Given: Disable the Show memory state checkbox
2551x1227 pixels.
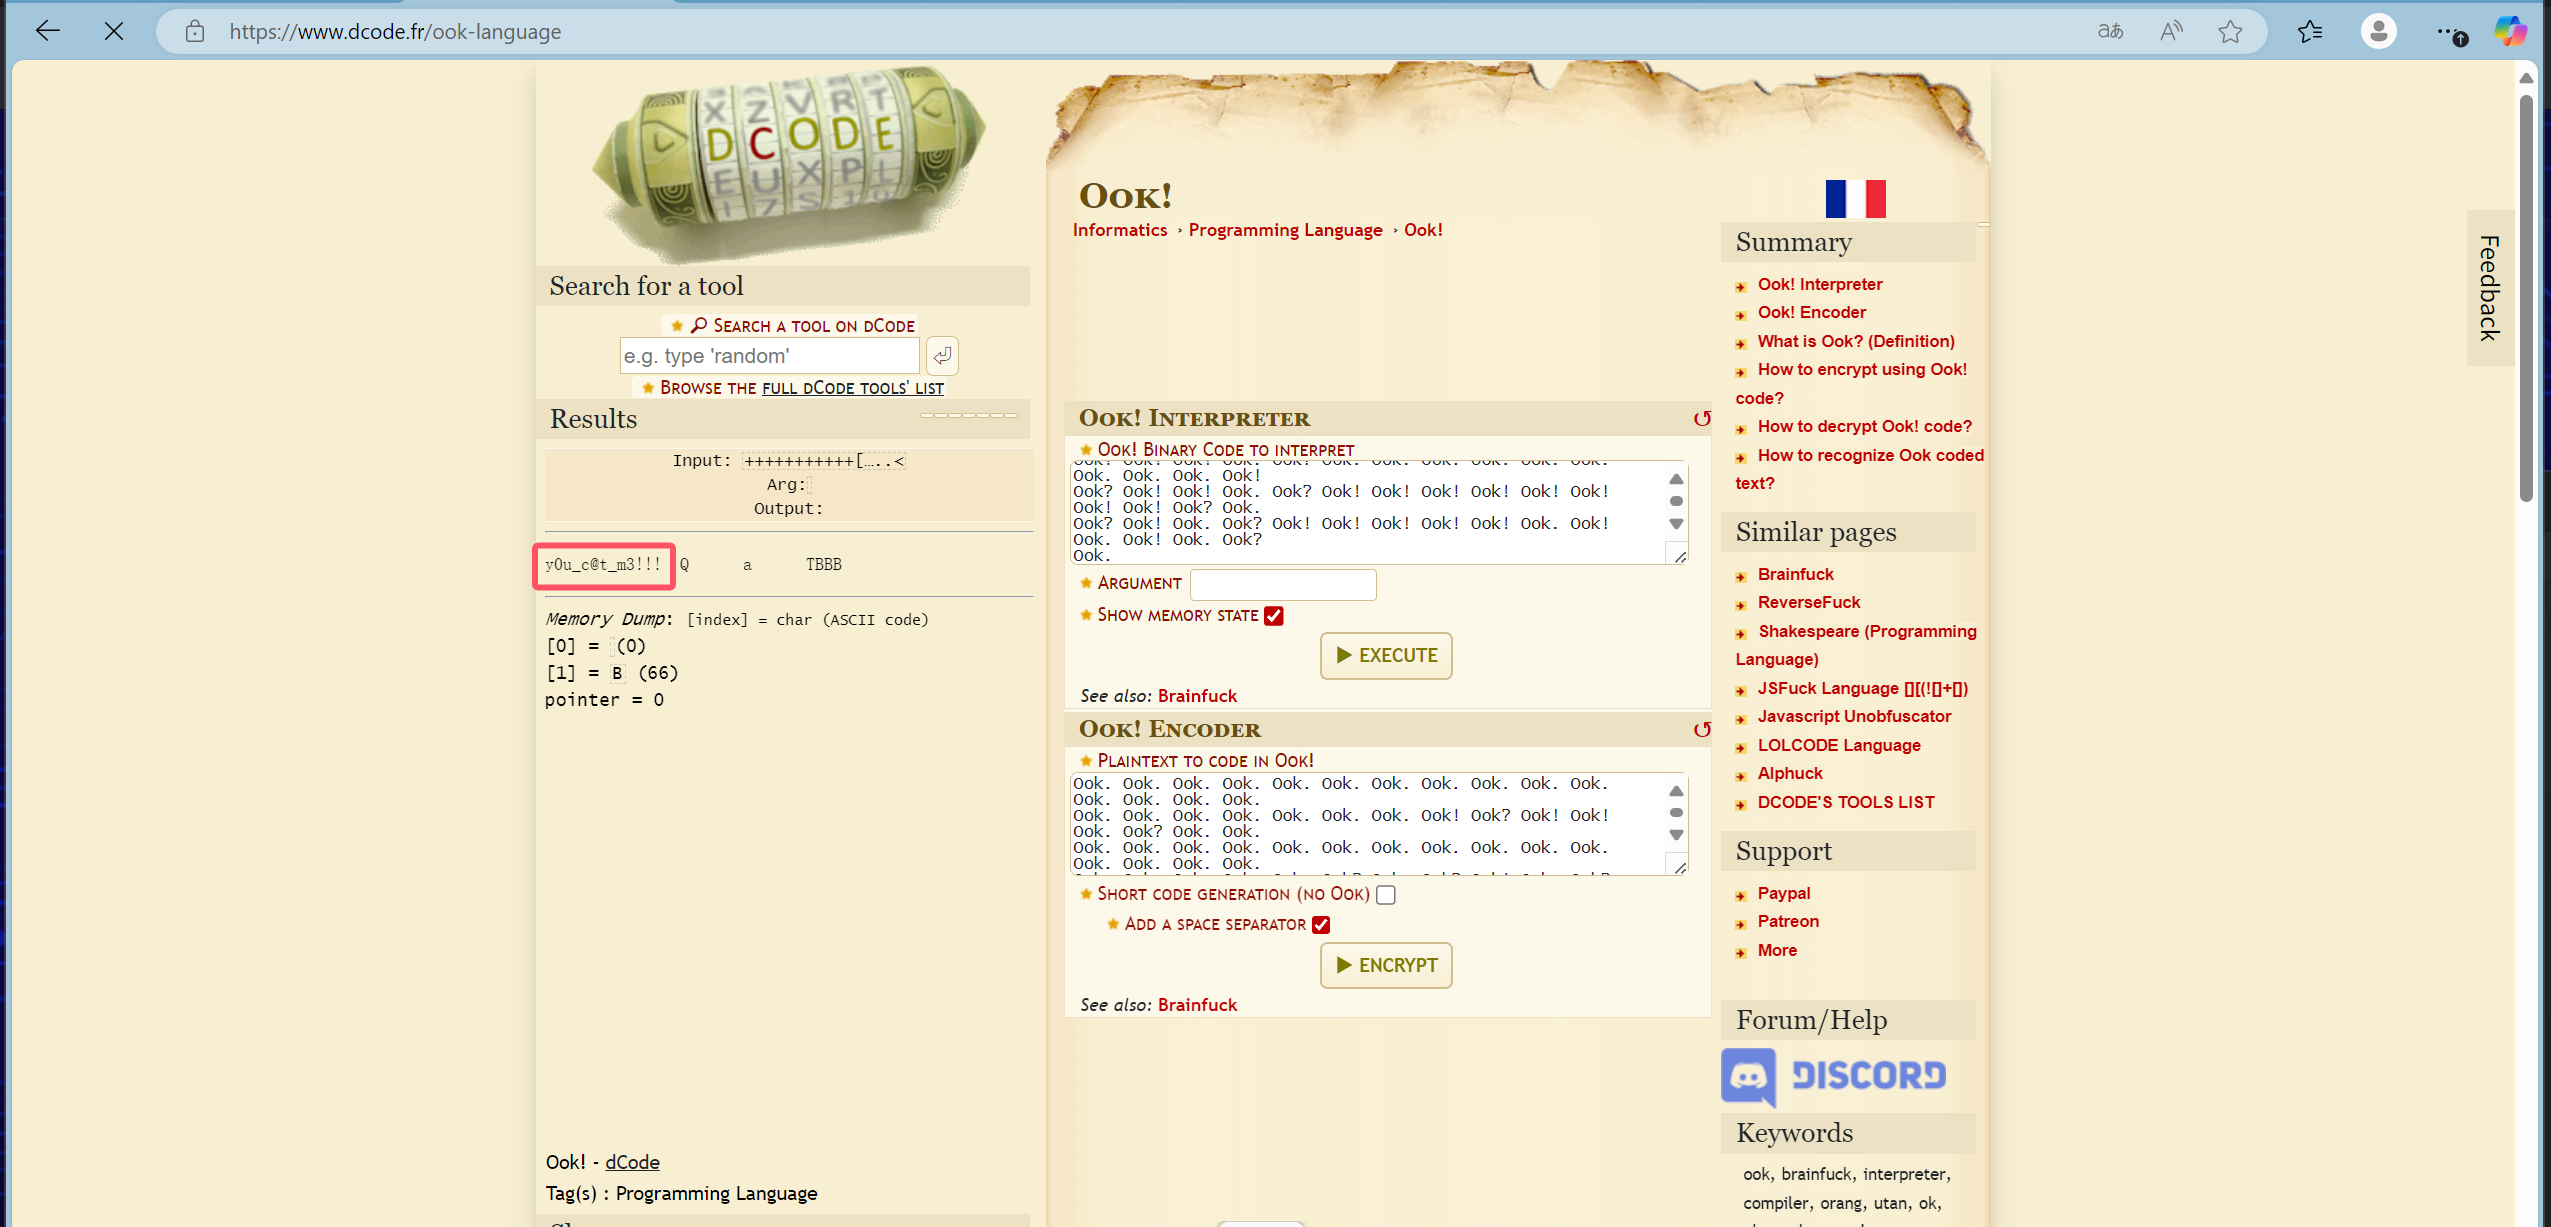Looking at the screenshot, I should coord(1273,616).
